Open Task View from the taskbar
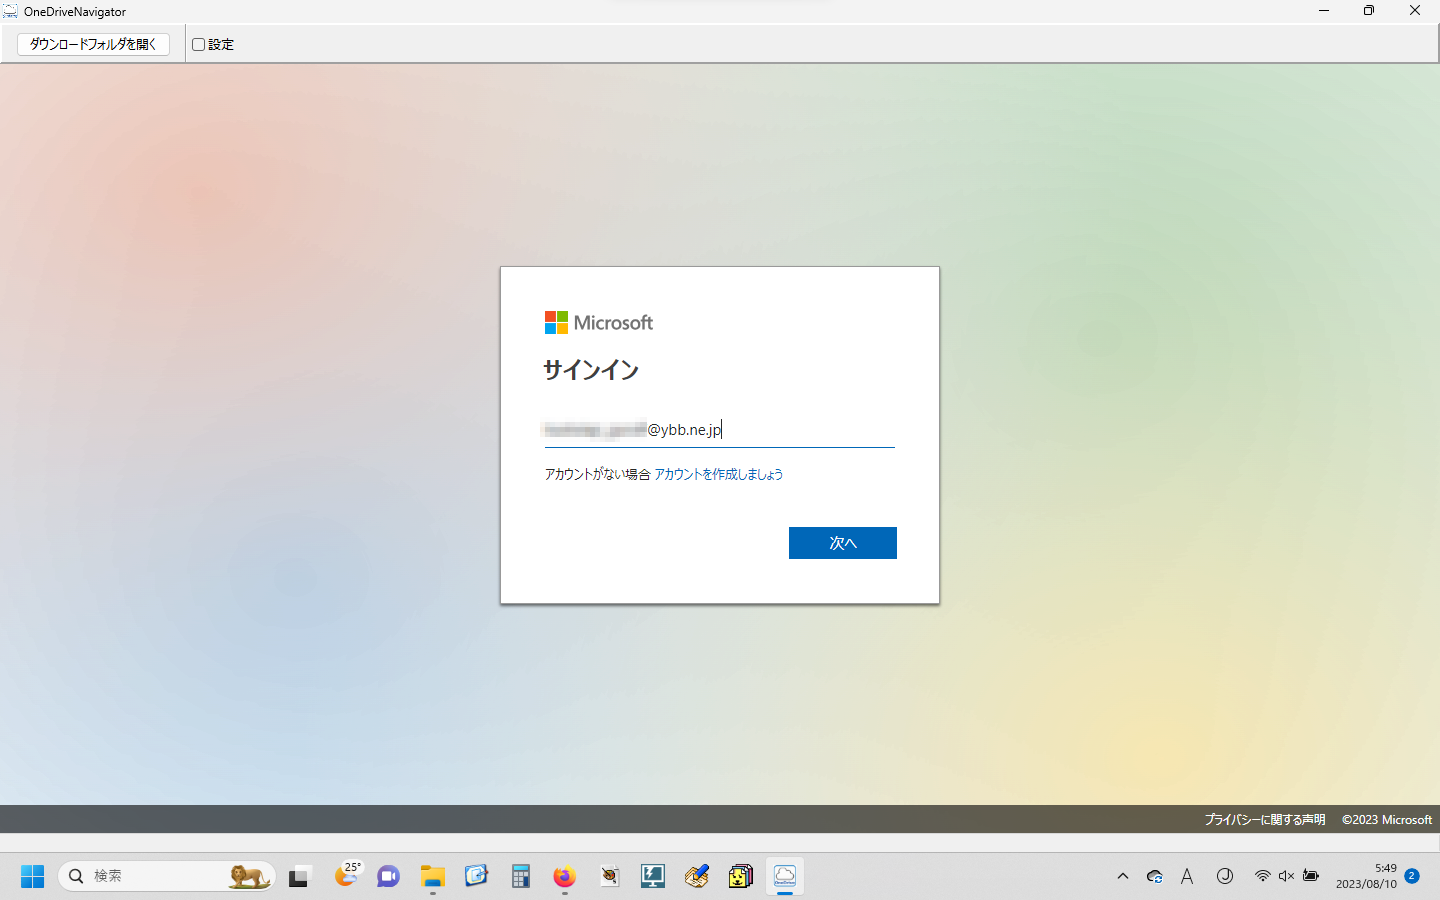This screenshot has width=1440, height=900. [300, 877]
